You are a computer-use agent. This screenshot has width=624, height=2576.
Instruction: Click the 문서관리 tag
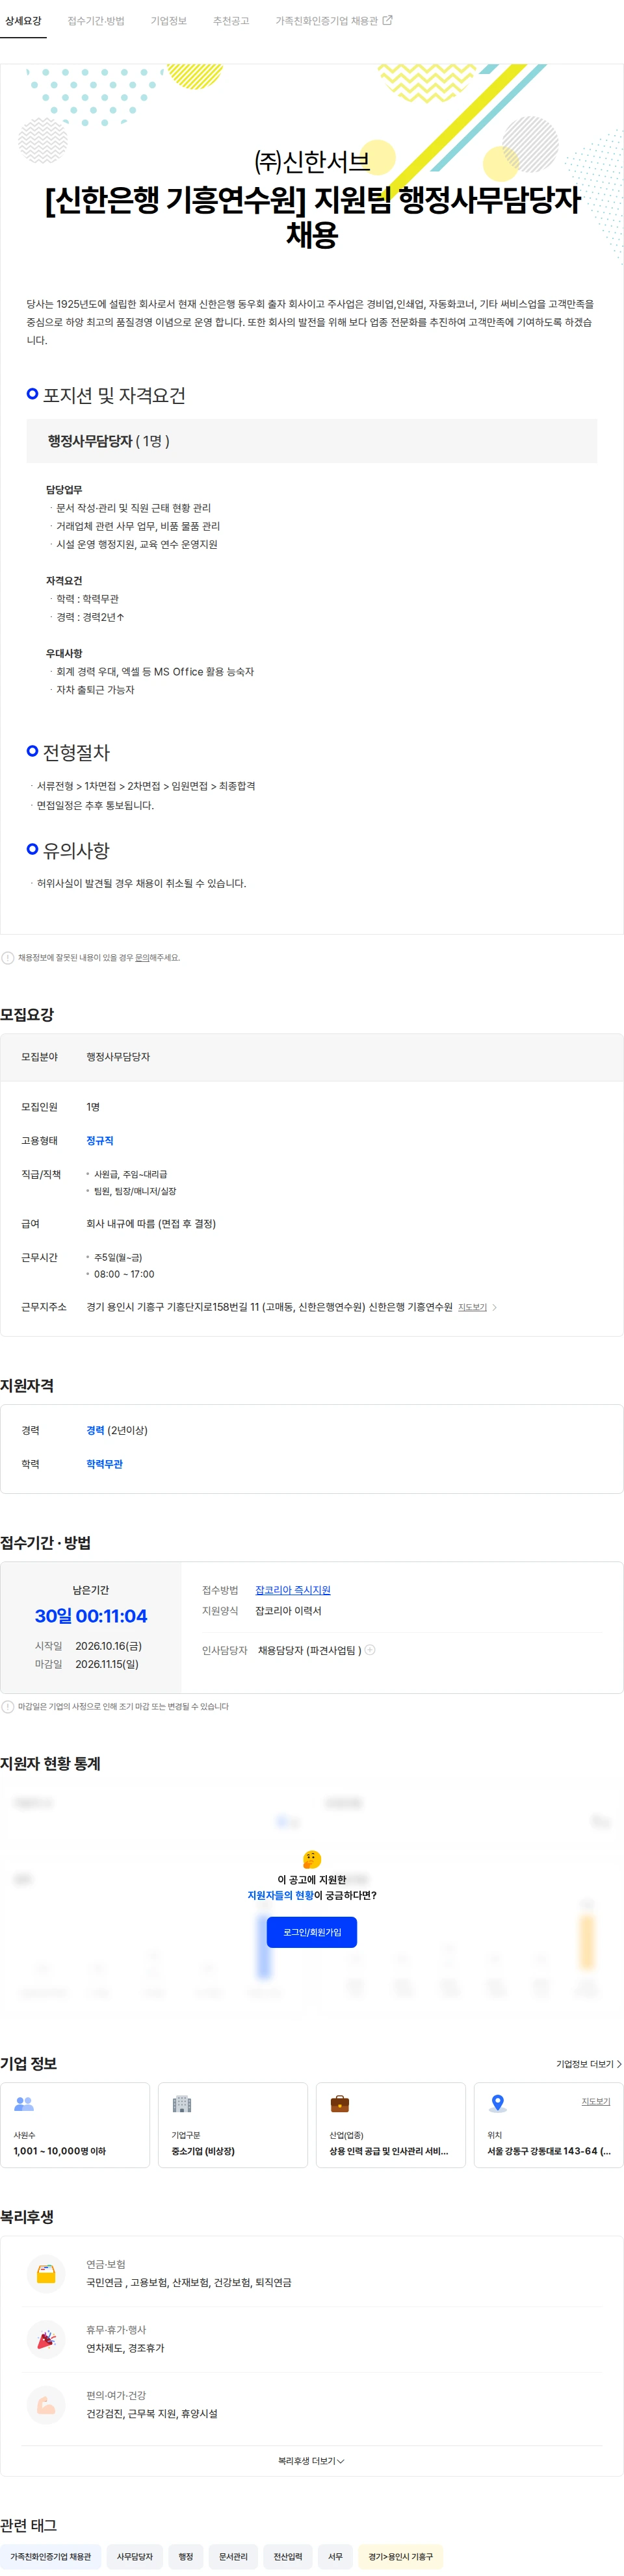click(x=233, y=2556)
